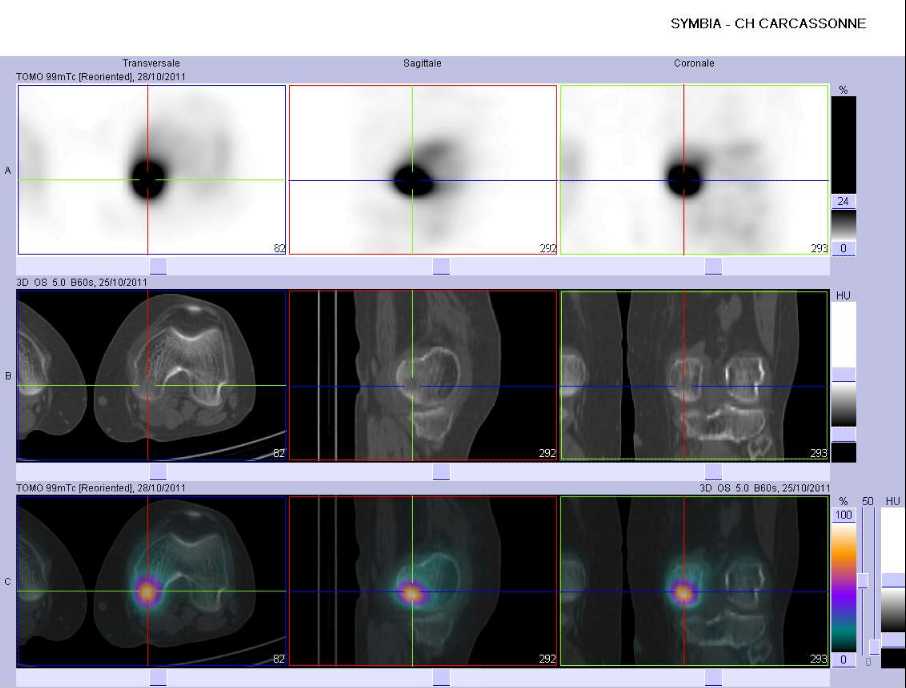Click the row B HU lower window handle
The width and height of the screenshot is (906, 688).
pos(844,434)
